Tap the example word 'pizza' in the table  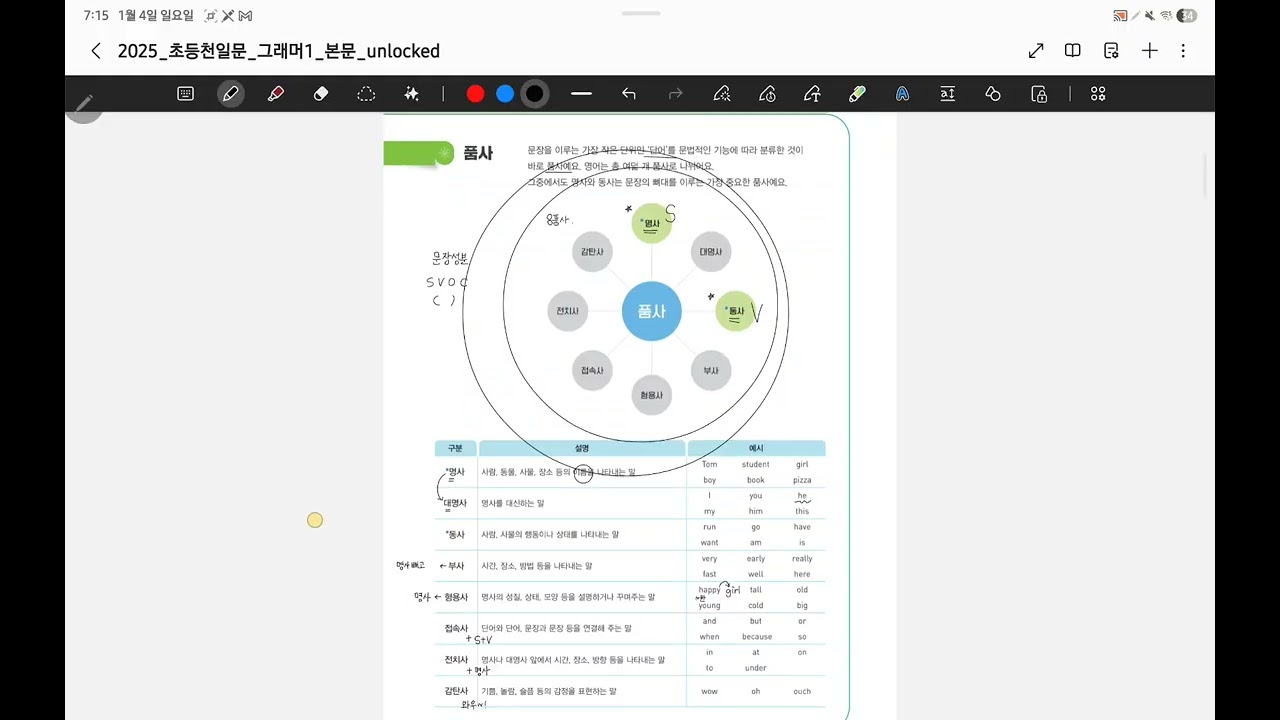tap(802, 480)
